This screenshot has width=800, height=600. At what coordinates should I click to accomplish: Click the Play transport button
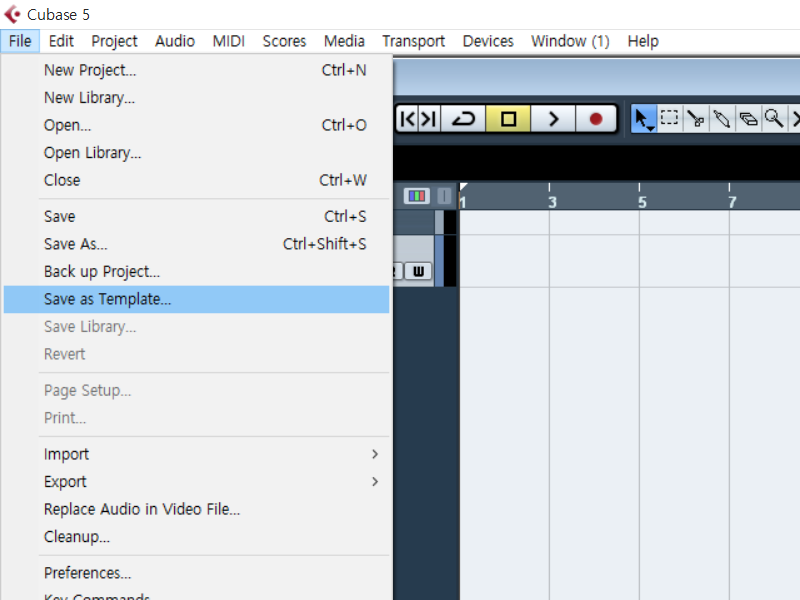(x=553, y=119)
